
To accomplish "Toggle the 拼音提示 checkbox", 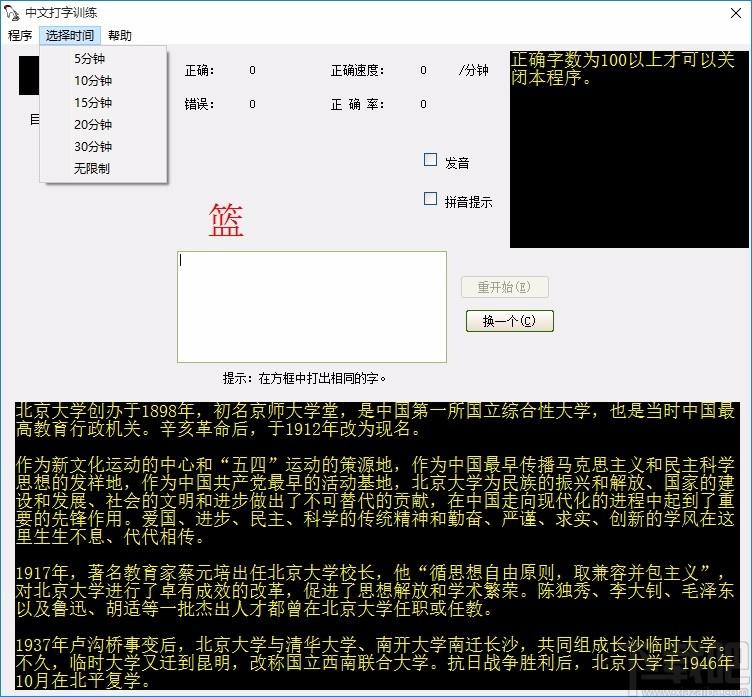I will pyautogui.click(x=431, y=199).
